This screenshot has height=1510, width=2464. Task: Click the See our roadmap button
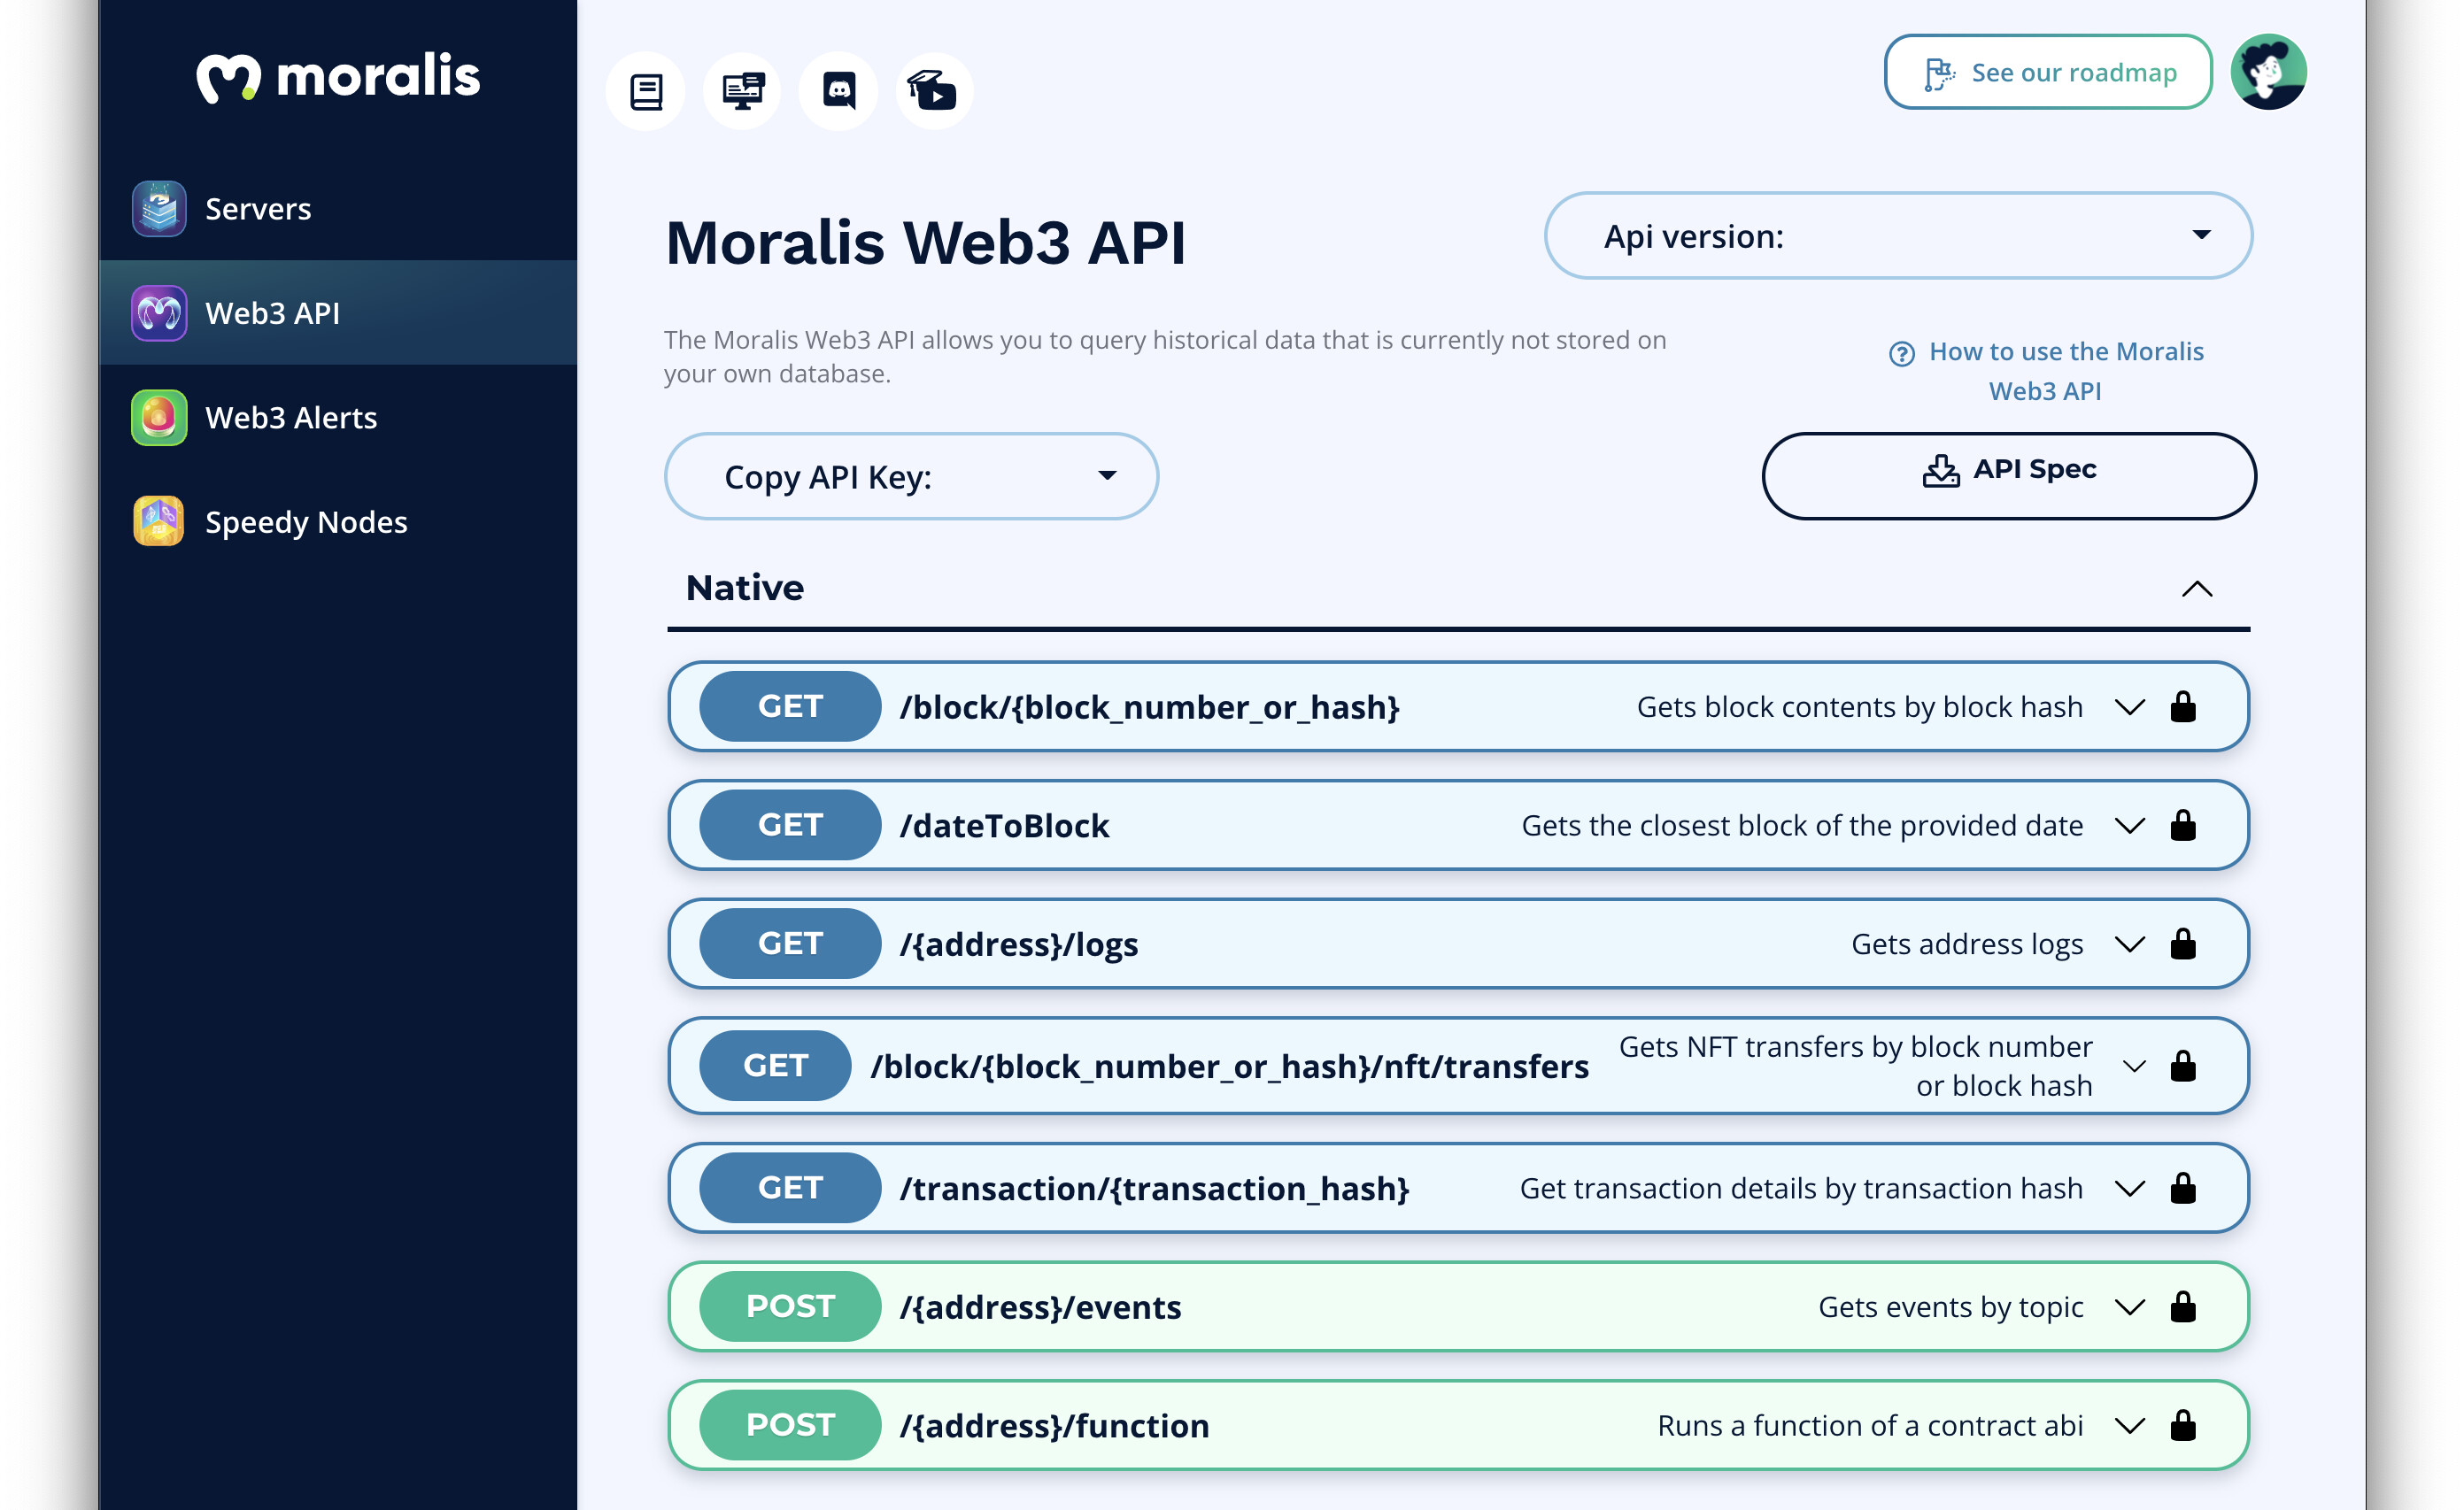click(2047, 72)
